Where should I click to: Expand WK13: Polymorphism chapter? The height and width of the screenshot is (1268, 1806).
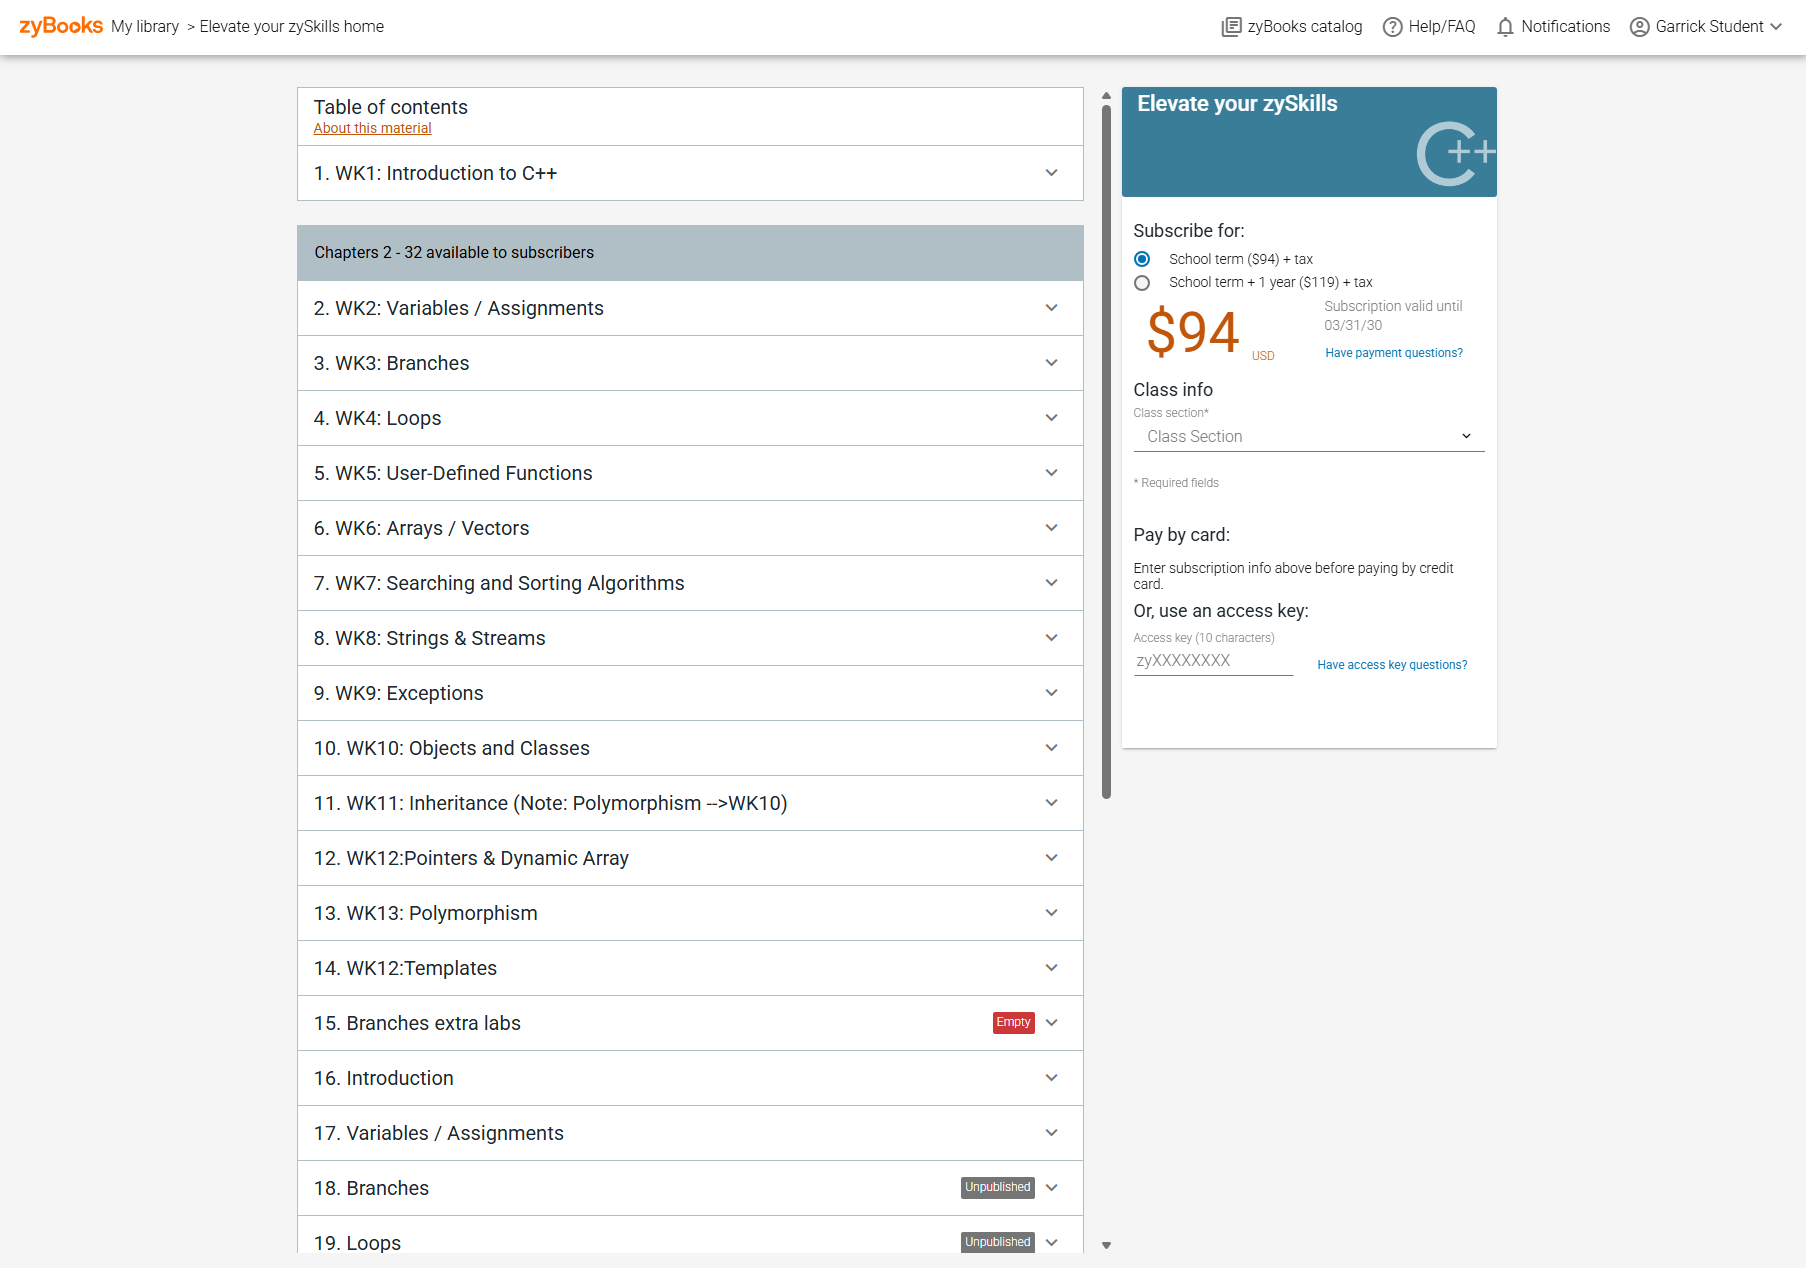click(x=690, y=913)
